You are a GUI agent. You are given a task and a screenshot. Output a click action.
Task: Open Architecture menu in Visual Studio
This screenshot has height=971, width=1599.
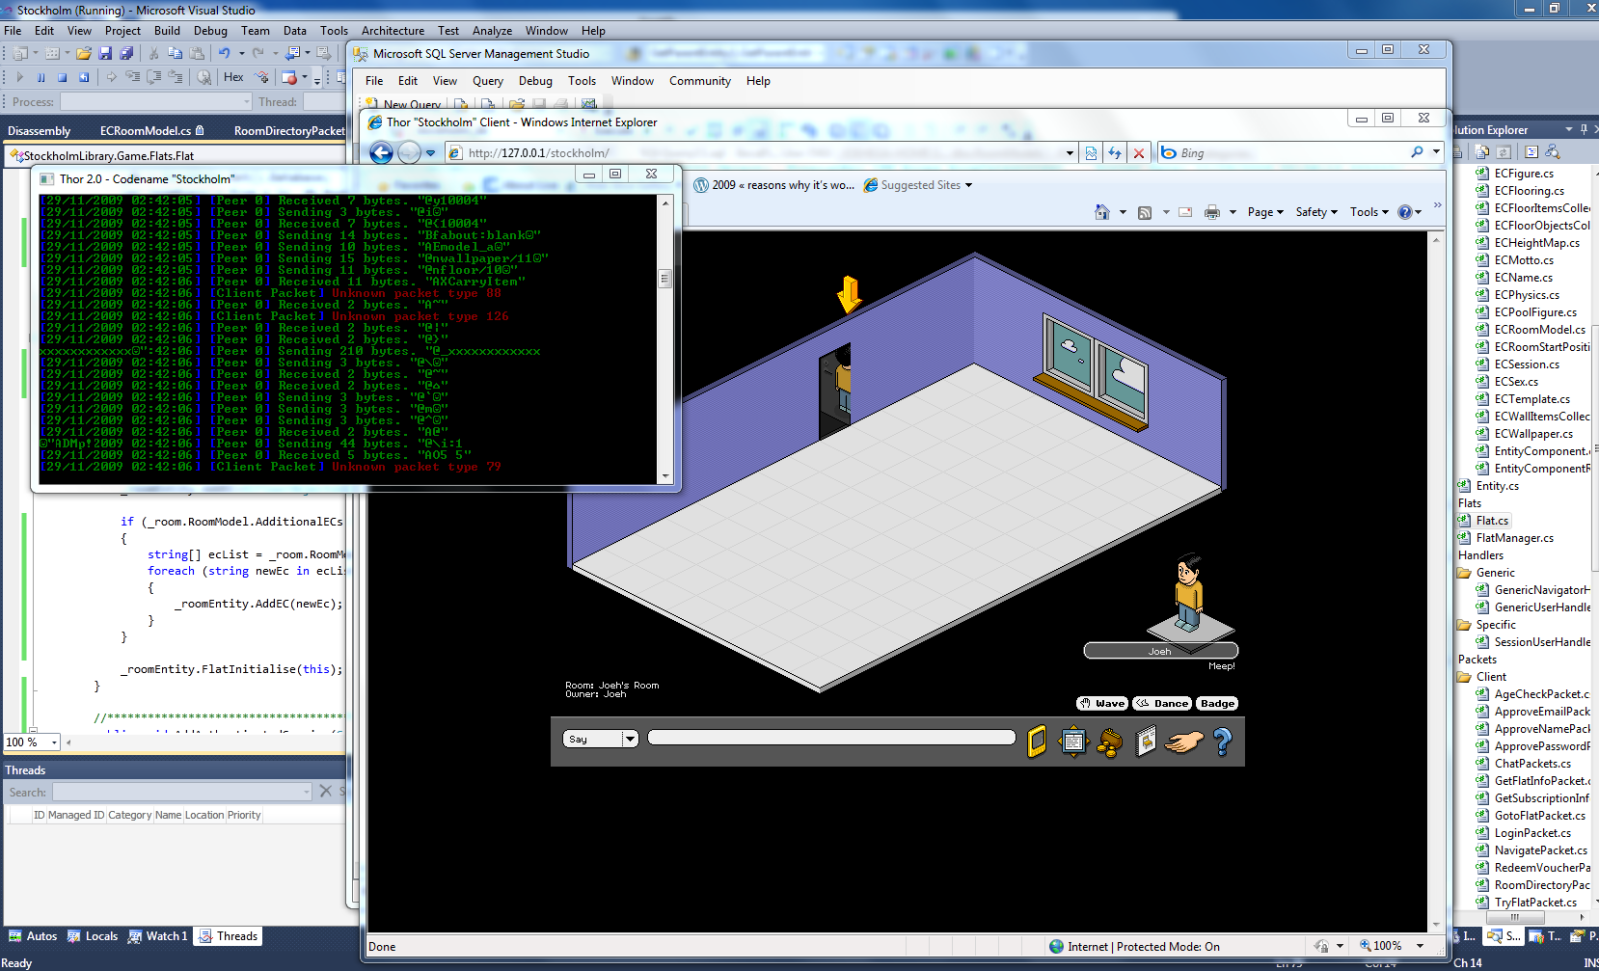click(392, 30)
